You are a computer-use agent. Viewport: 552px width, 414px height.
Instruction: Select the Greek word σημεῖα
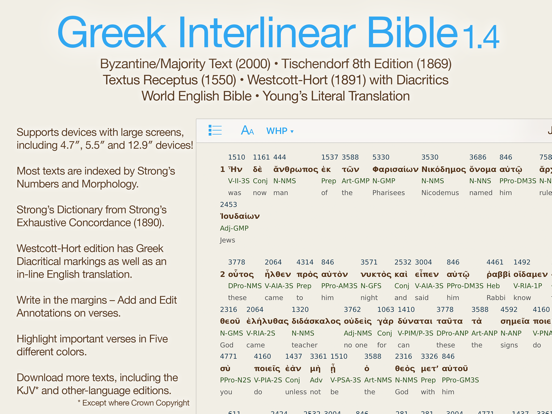(515, 321)
